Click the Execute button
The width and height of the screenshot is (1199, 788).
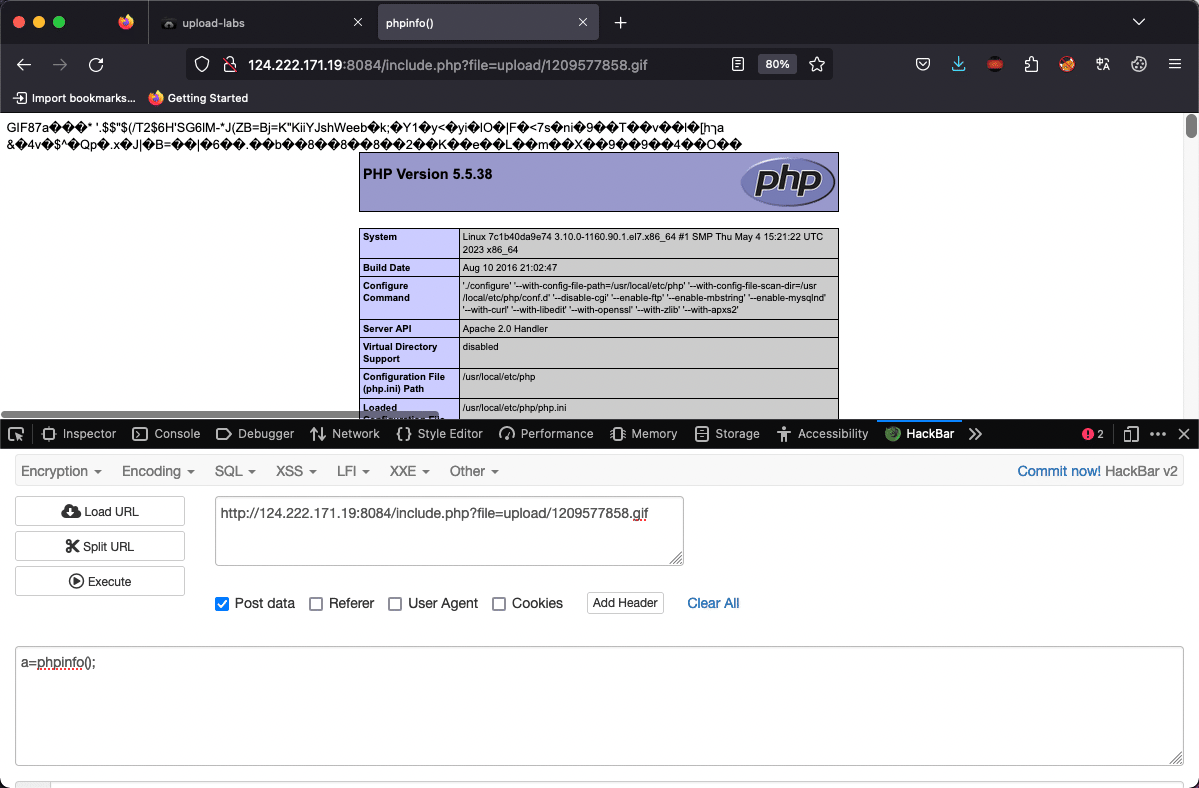tap(100, 581)
